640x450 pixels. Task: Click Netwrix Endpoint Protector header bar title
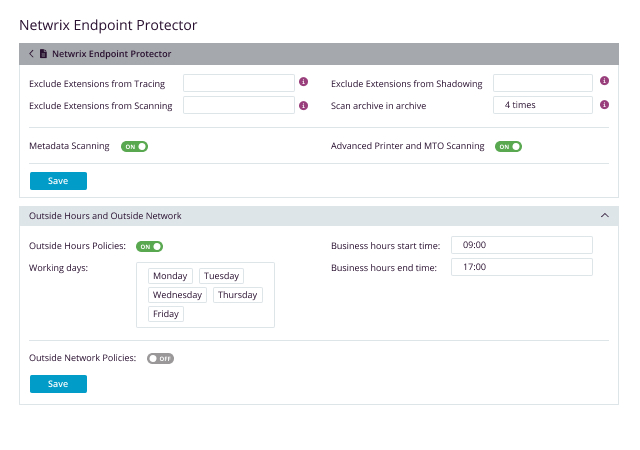[111, 54]
